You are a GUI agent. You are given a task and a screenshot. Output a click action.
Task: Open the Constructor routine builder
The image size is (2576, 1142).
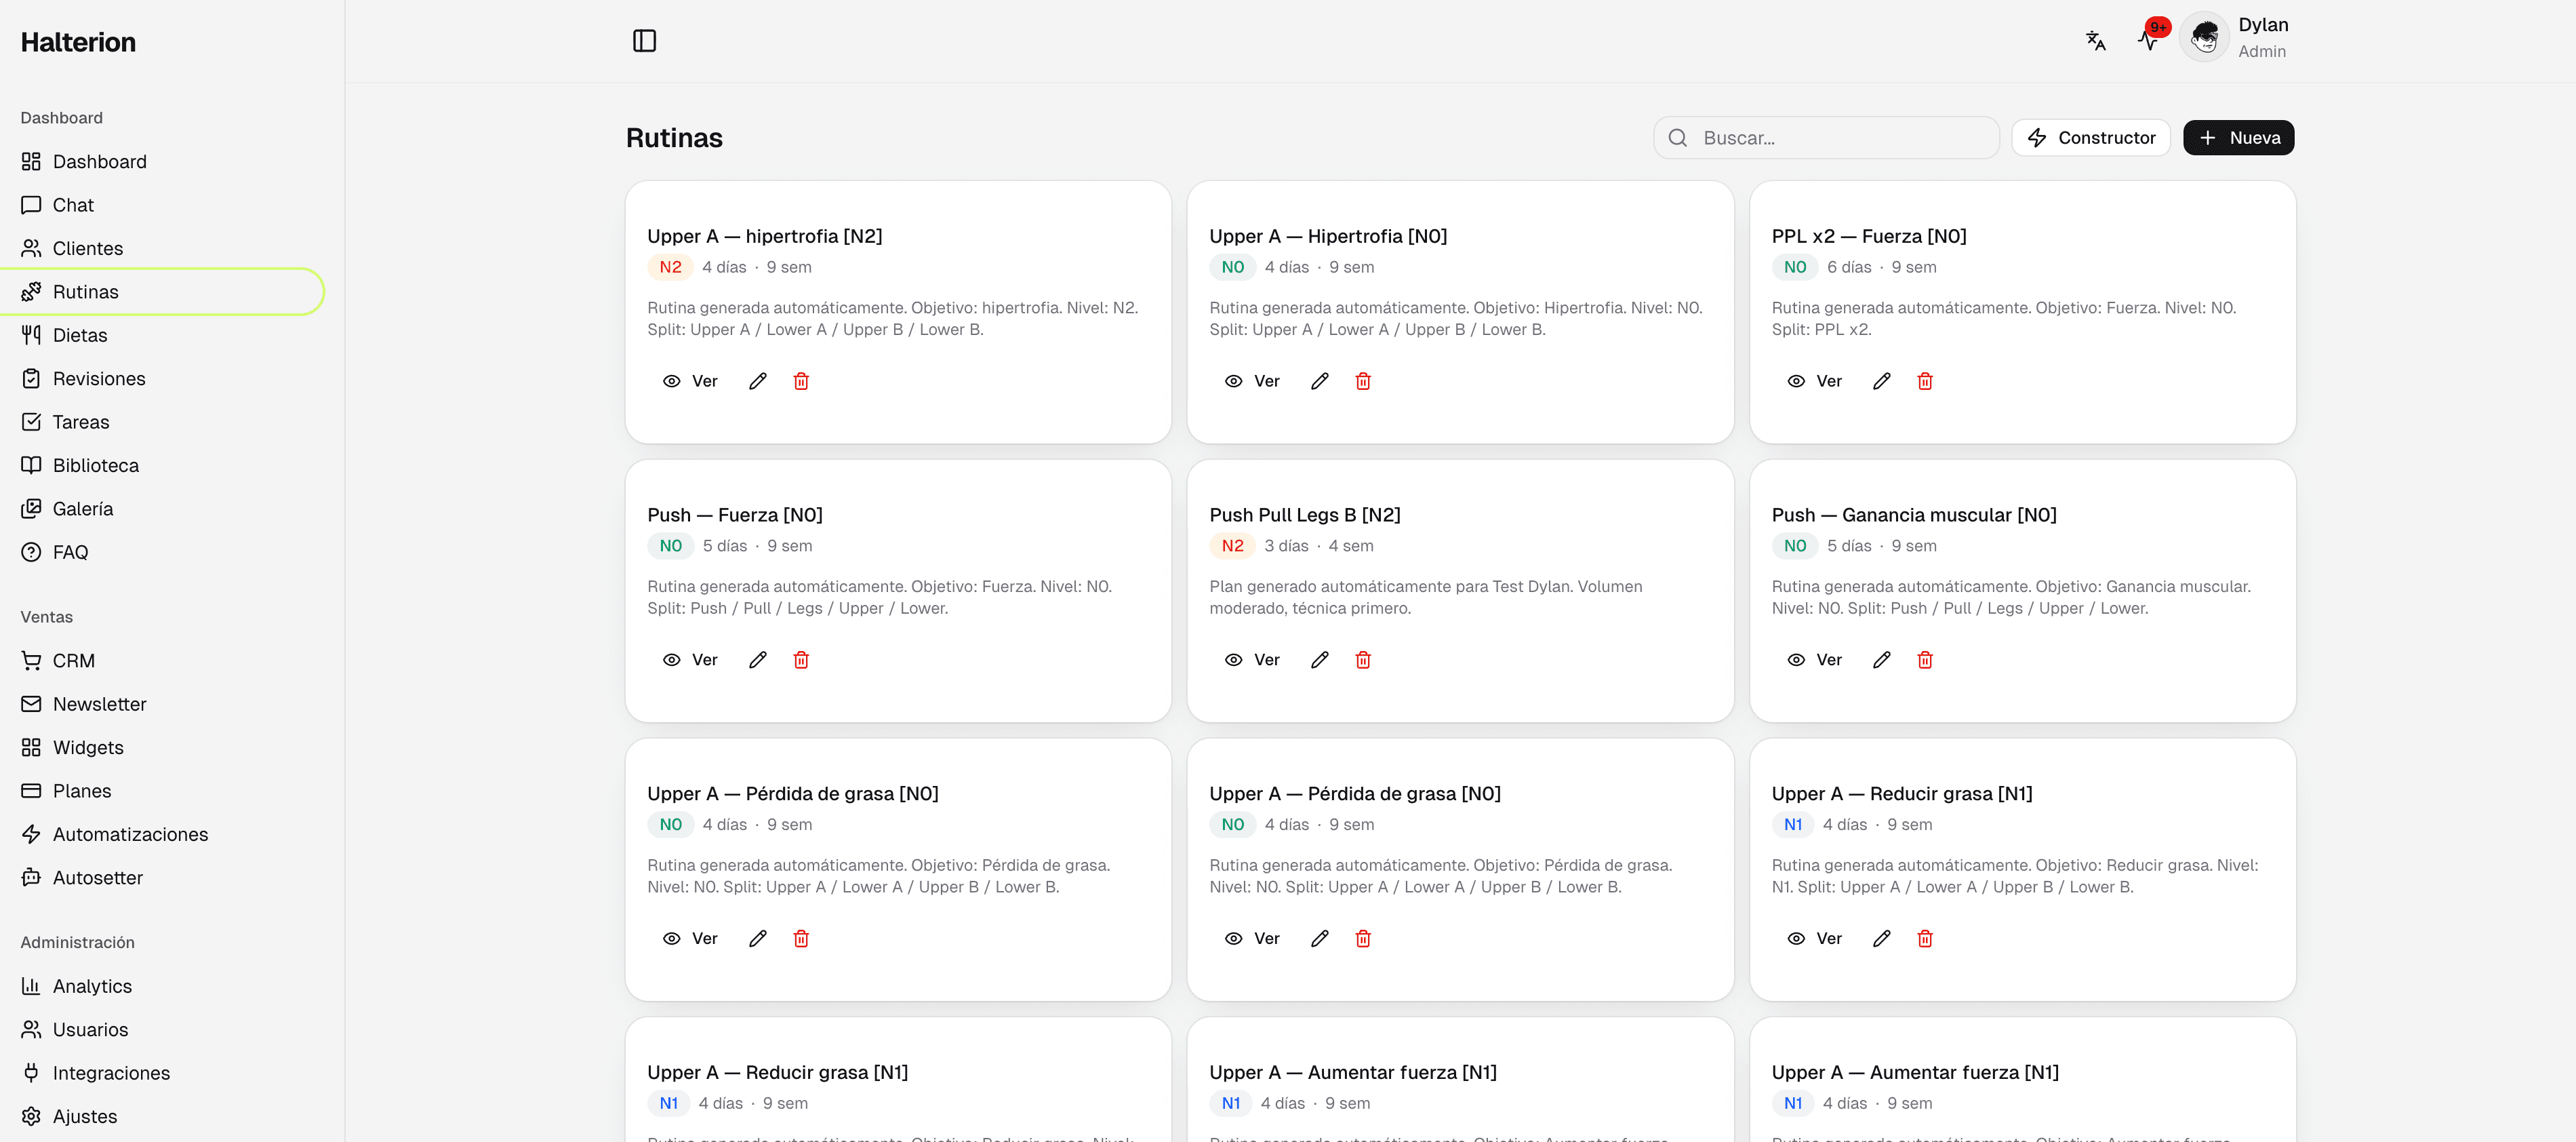click(x=2091, y=138)
